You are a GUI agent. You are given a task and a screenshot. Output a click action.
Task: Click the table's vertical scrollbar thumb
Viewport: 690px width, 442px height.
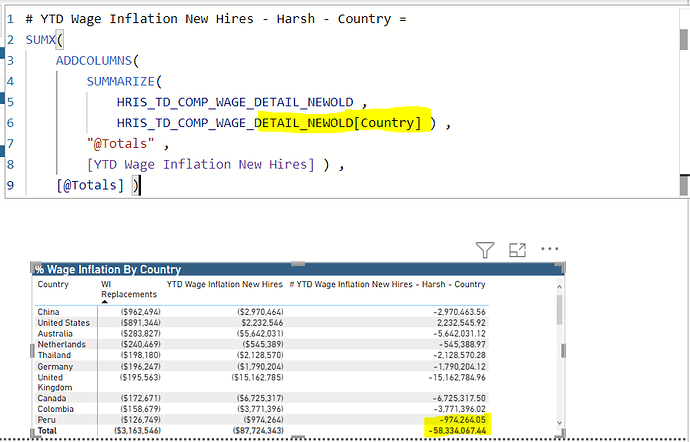[x=559, y=309]
